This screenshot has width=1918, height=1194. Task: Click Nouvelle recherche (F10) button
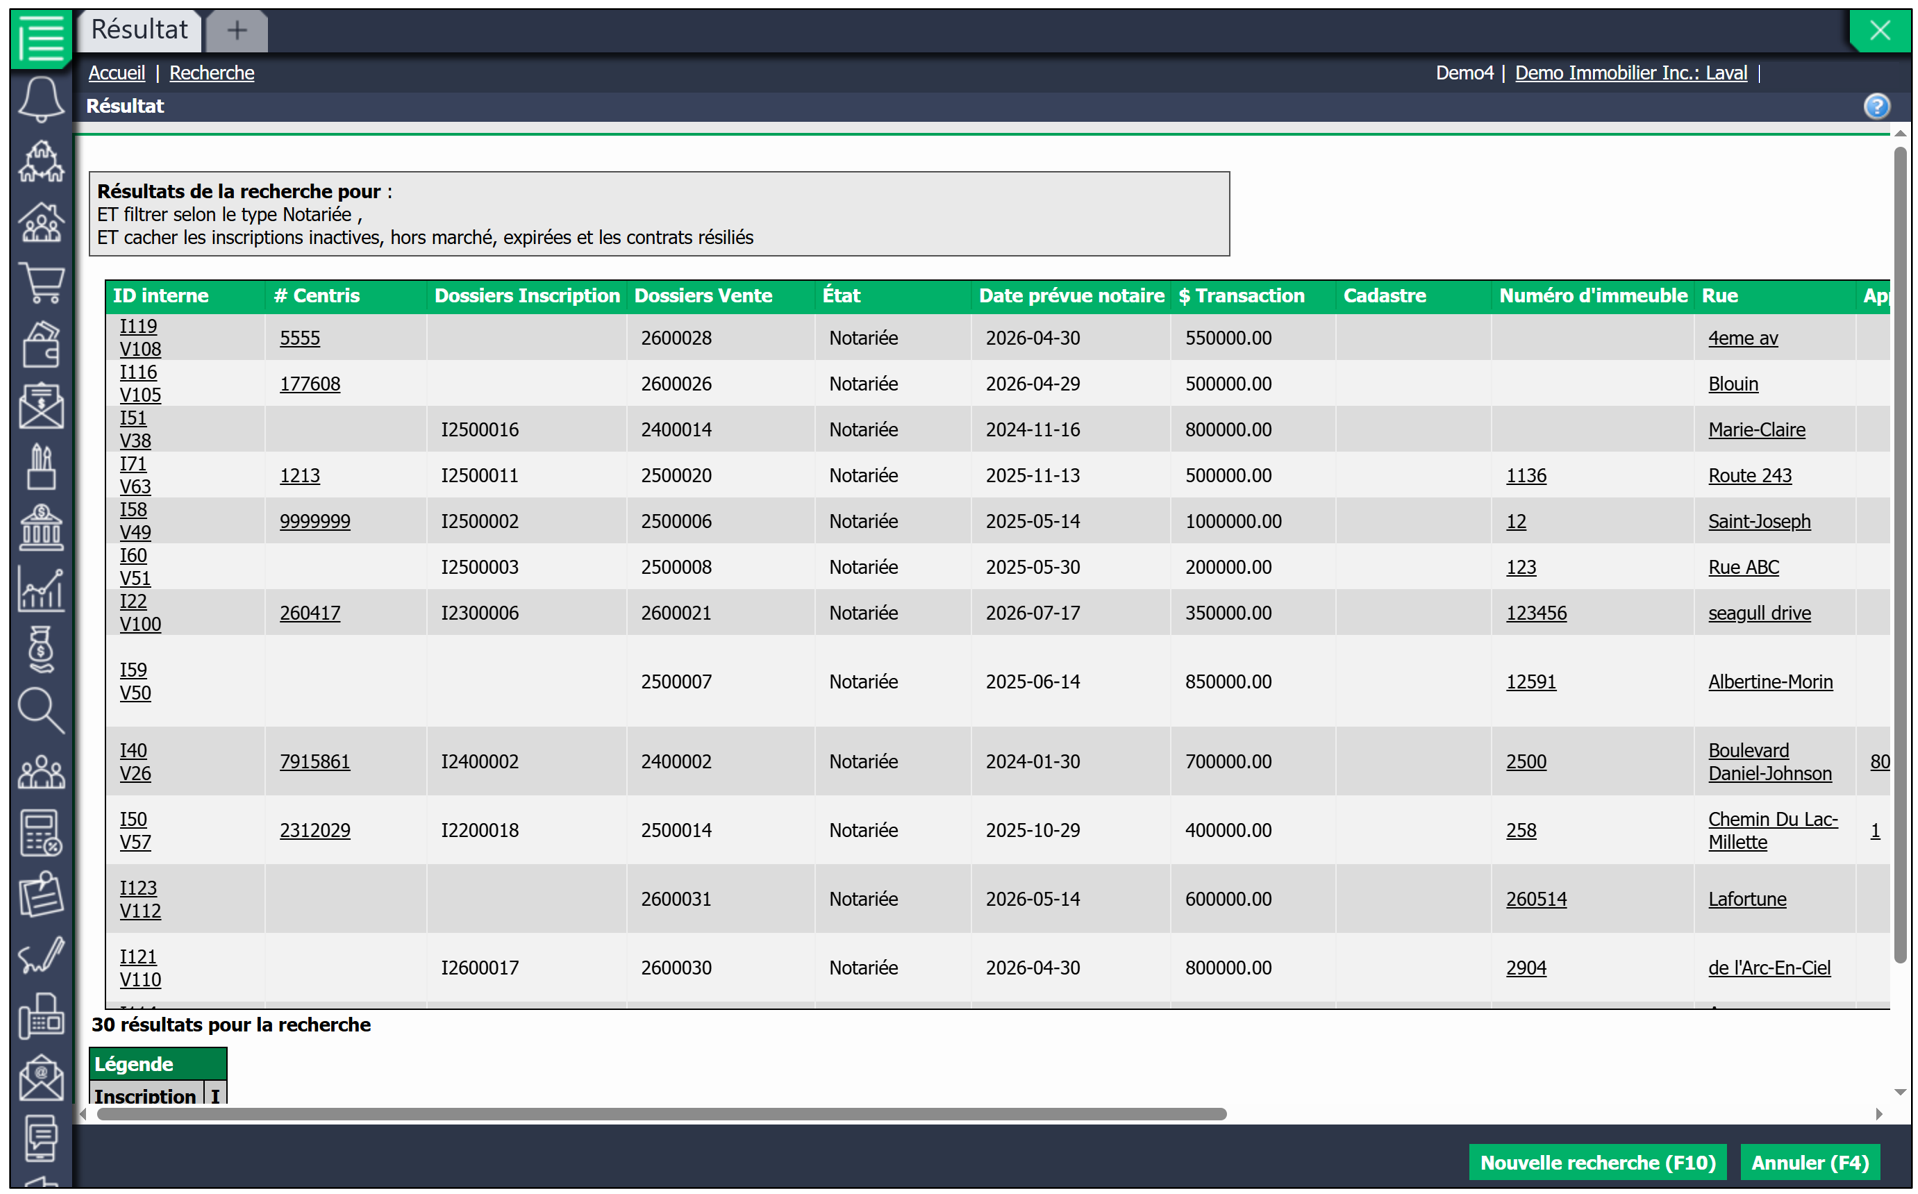[x=1597, y=1162]
